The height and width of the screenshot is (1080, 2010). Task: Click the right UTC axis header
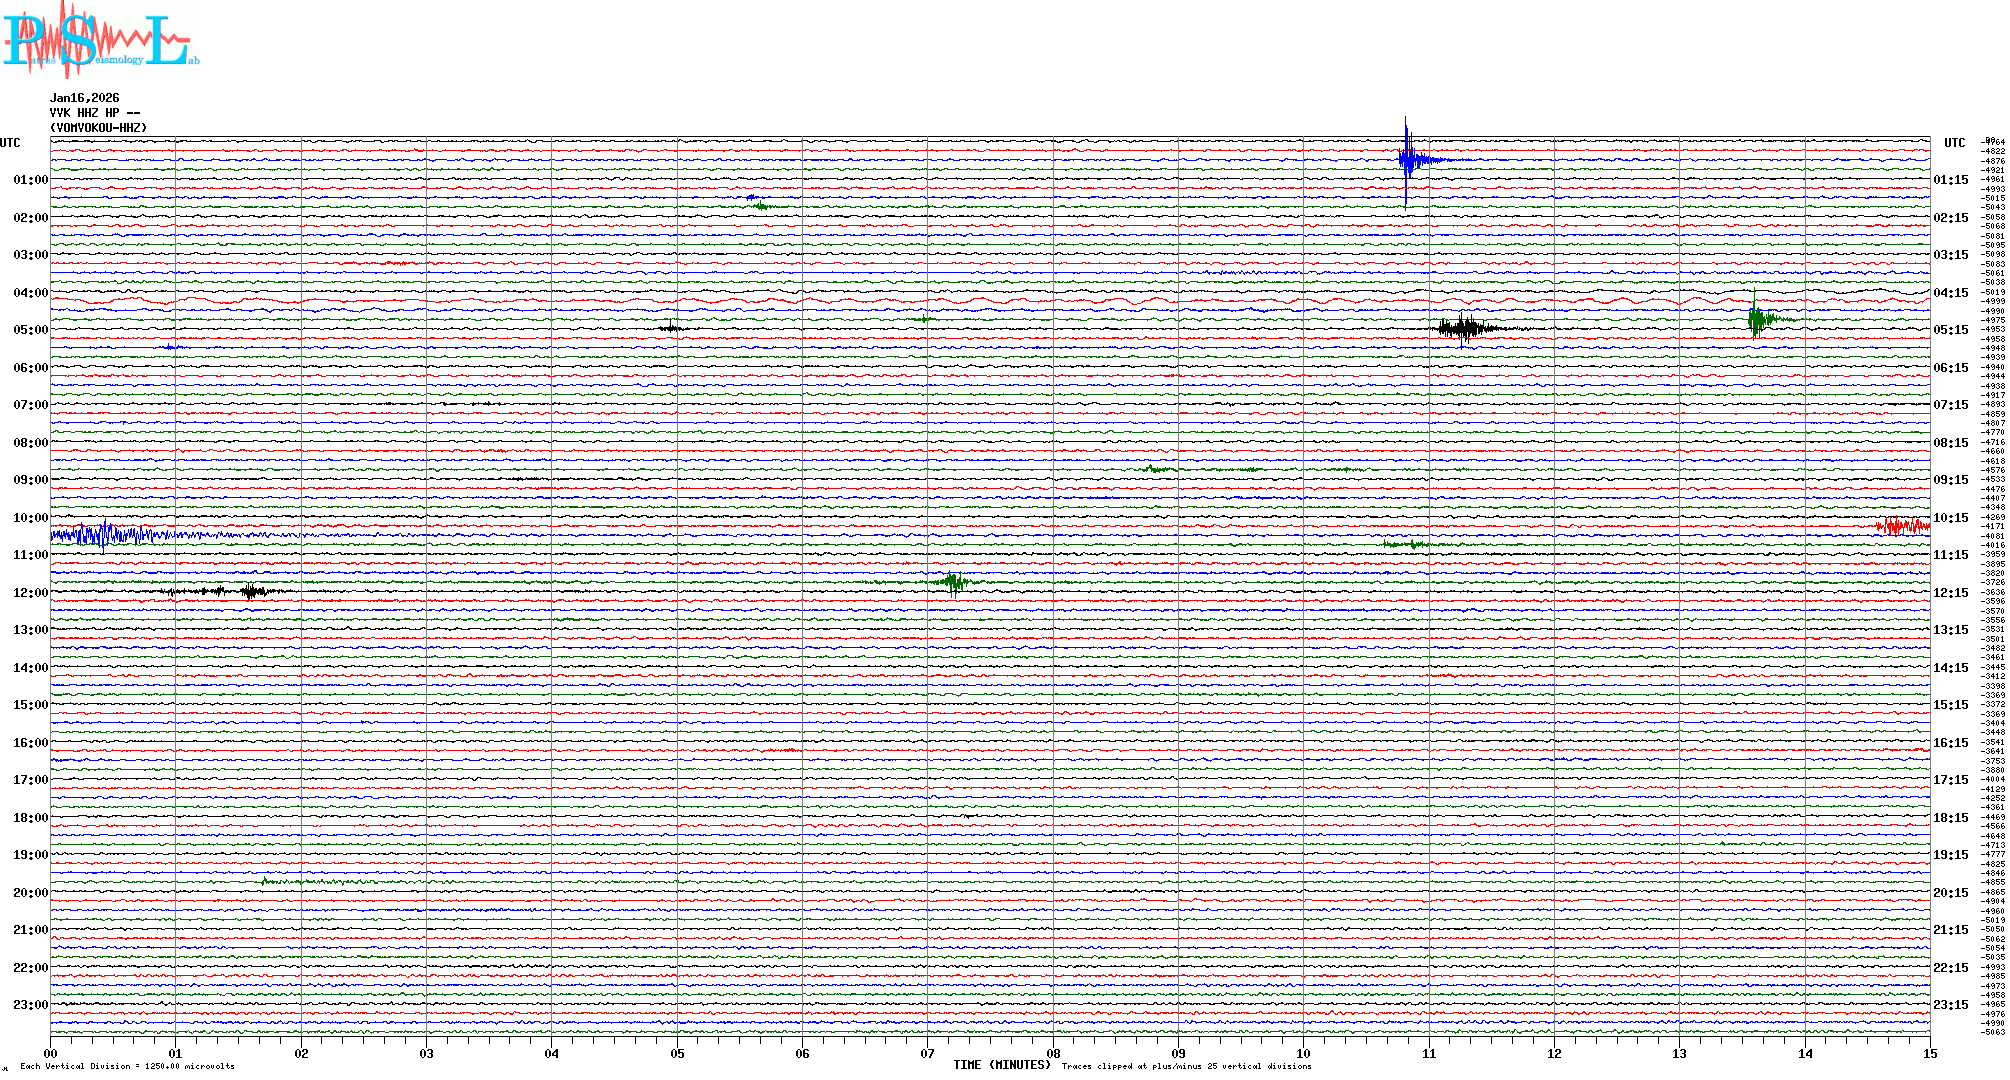click(x=1954, y=143)
